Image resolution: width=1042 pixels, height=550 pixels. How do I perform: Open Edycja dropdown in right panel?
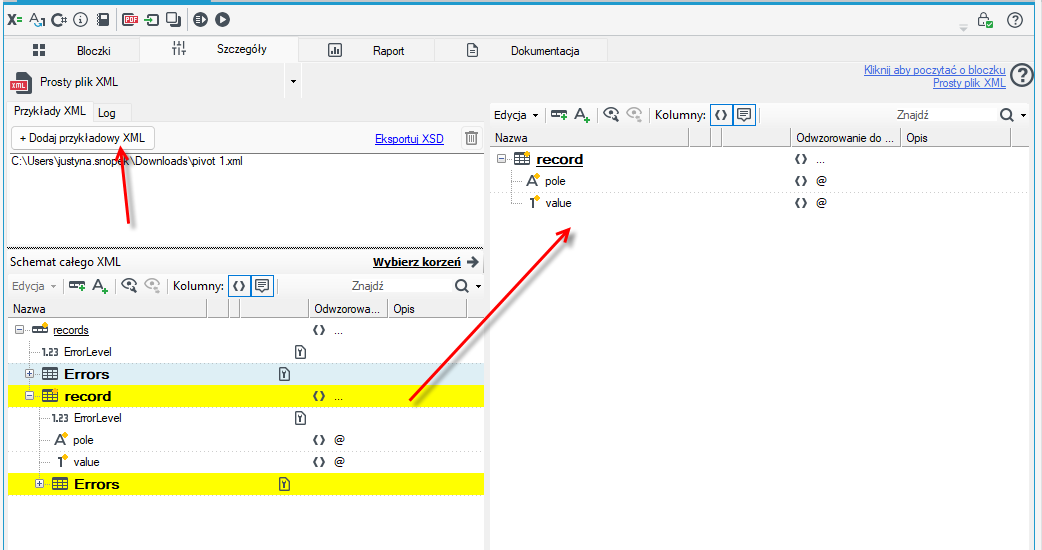tap(516, 115)
